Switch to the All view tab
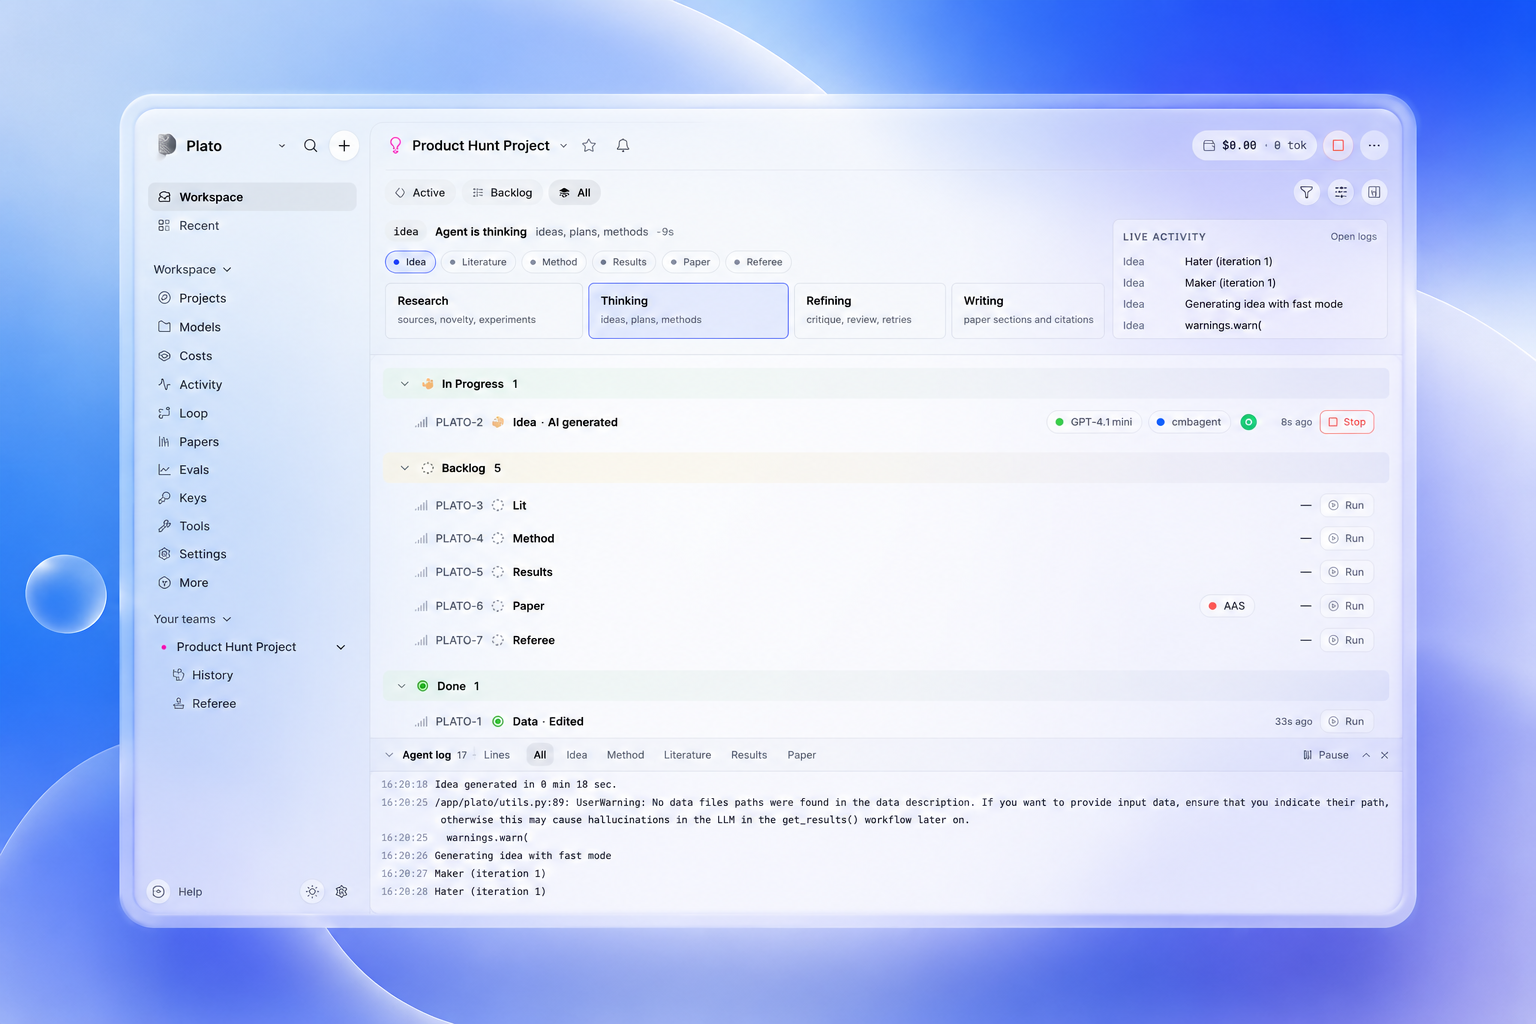 pyautogui.click(x=575, y=193)
